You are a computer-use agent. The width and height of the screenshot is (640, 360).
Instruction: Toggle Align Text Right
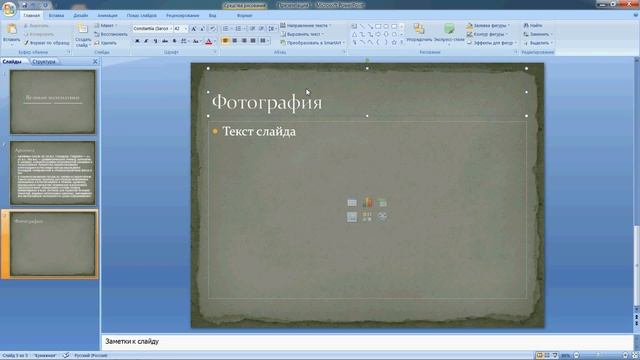tap(244, 41)
